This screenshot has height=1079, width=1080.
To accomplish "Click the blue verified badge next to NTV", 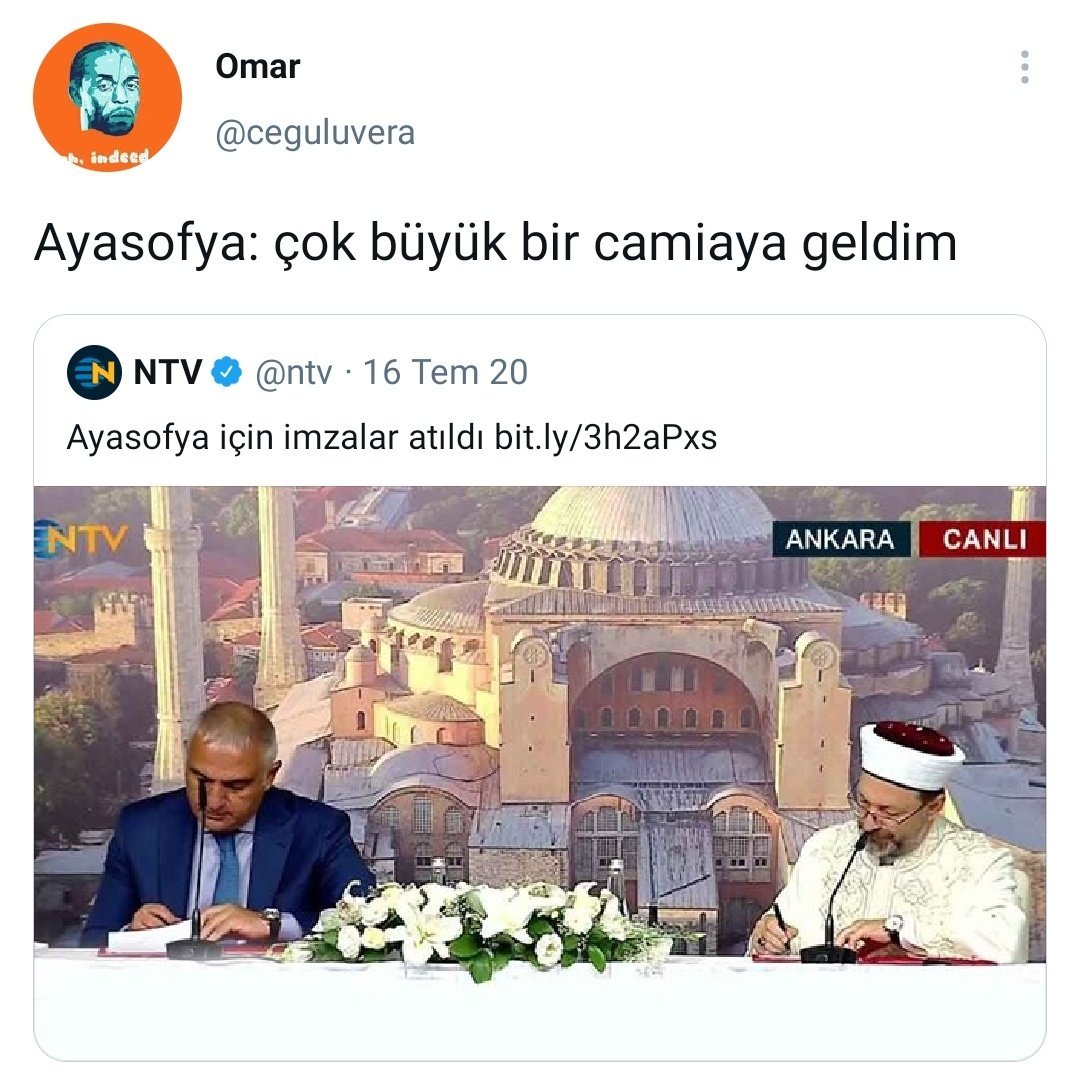I will click(227, 373).
